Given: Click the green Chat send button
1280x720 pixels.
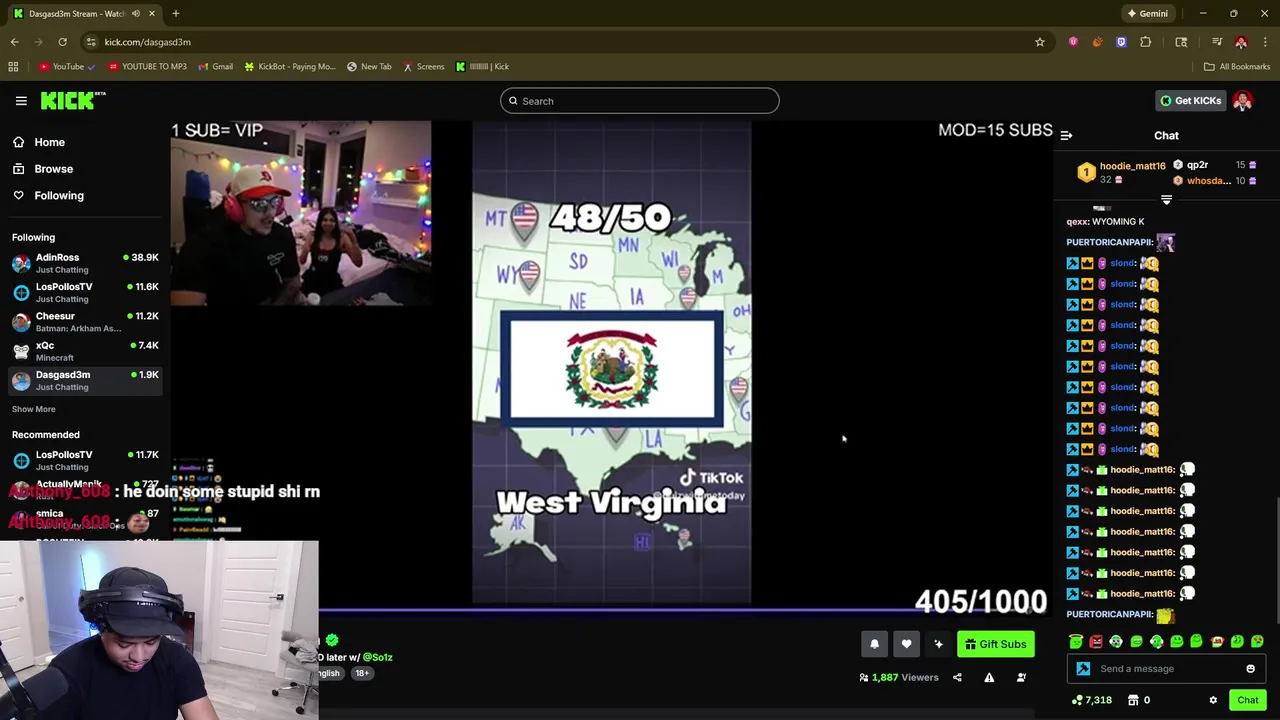Looking at the screenshot, I should pyautogui.click(x=1247, y=700).
